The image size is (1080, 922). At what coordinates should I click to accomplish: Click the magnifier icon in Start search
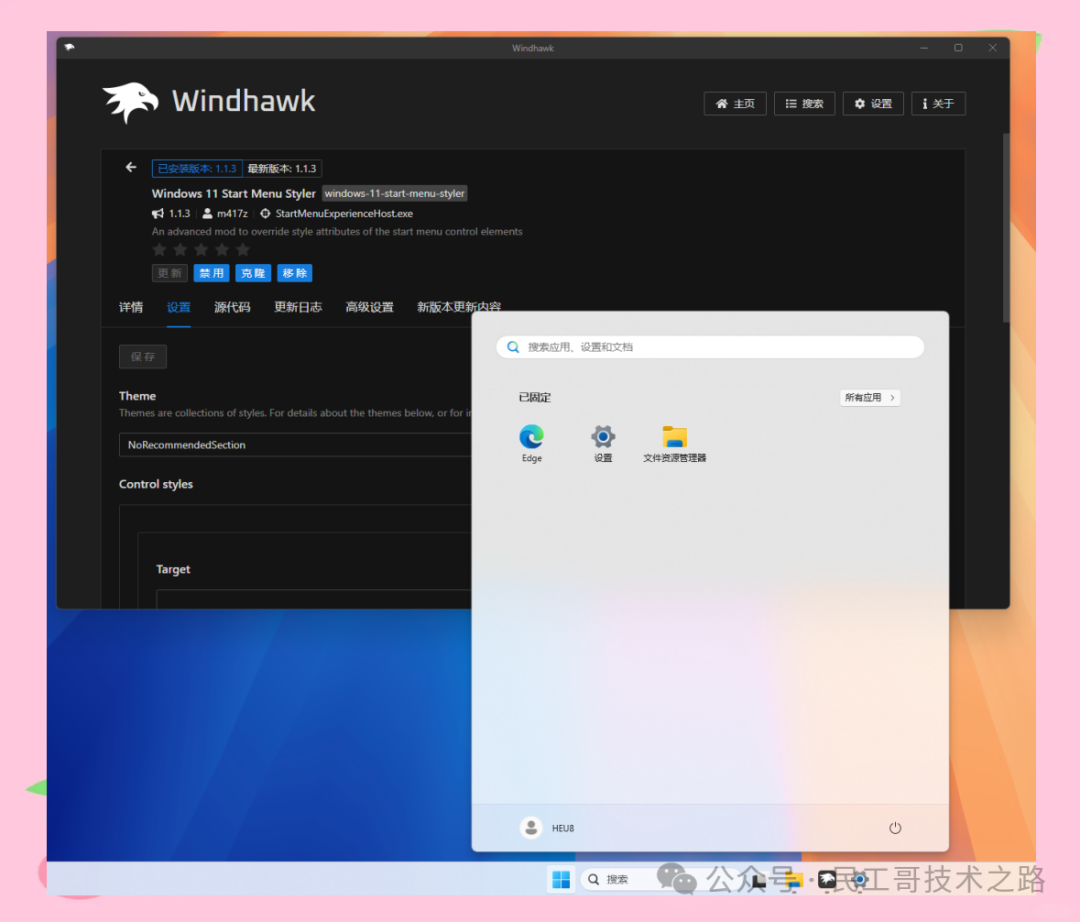[513, 347]
